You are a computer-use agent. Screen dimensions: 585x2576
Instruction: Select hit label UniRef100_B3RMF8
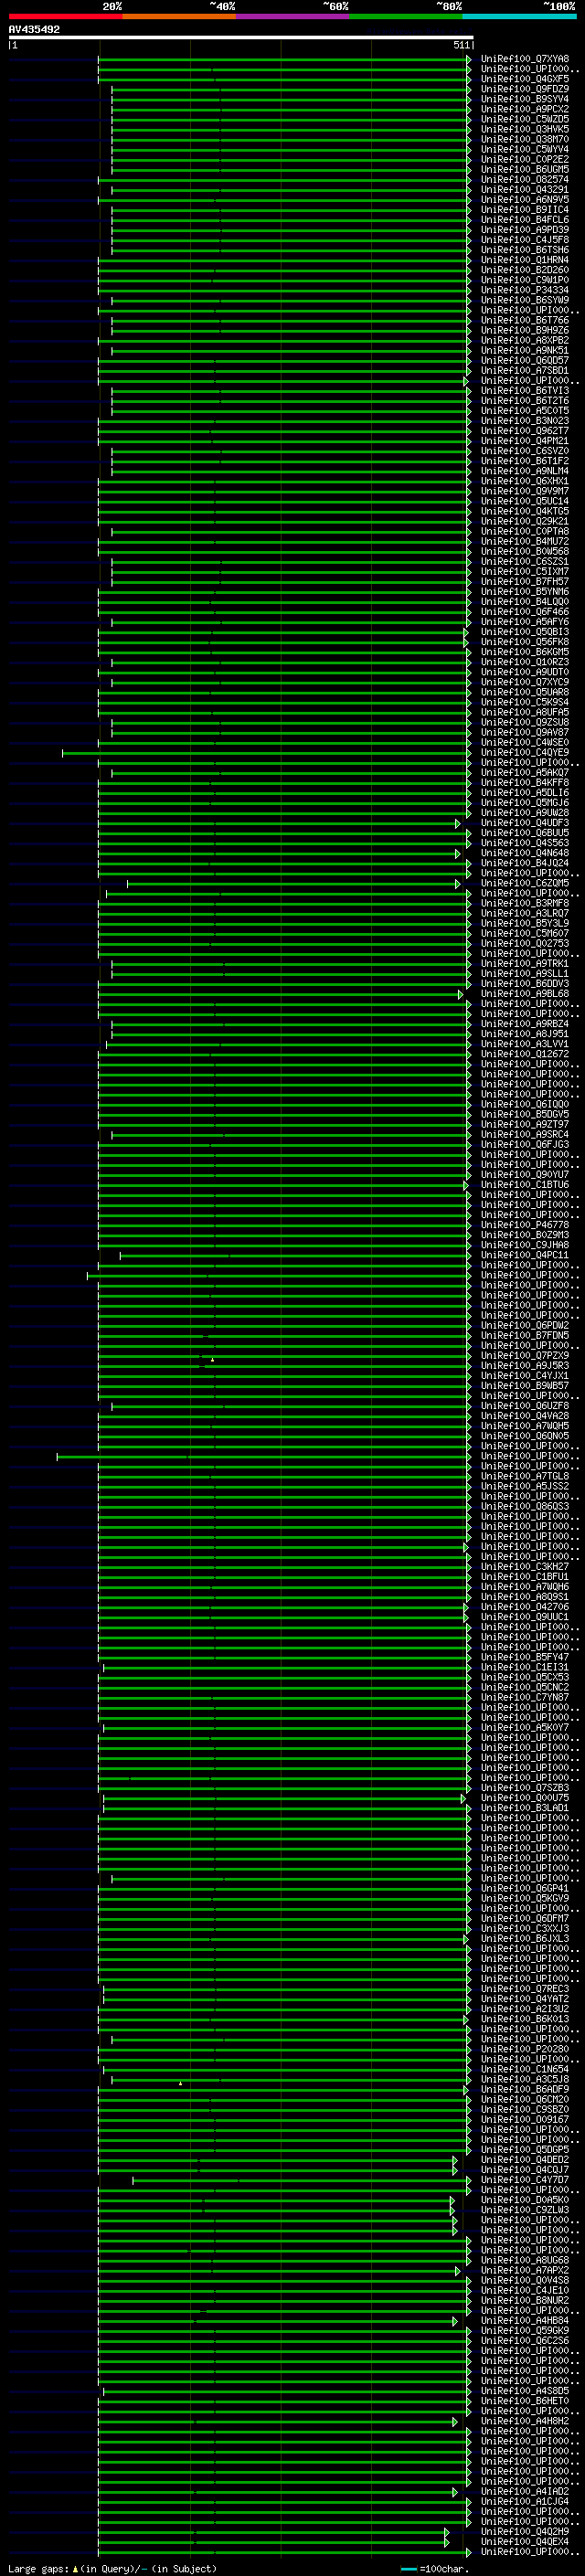tap(525, 904)
